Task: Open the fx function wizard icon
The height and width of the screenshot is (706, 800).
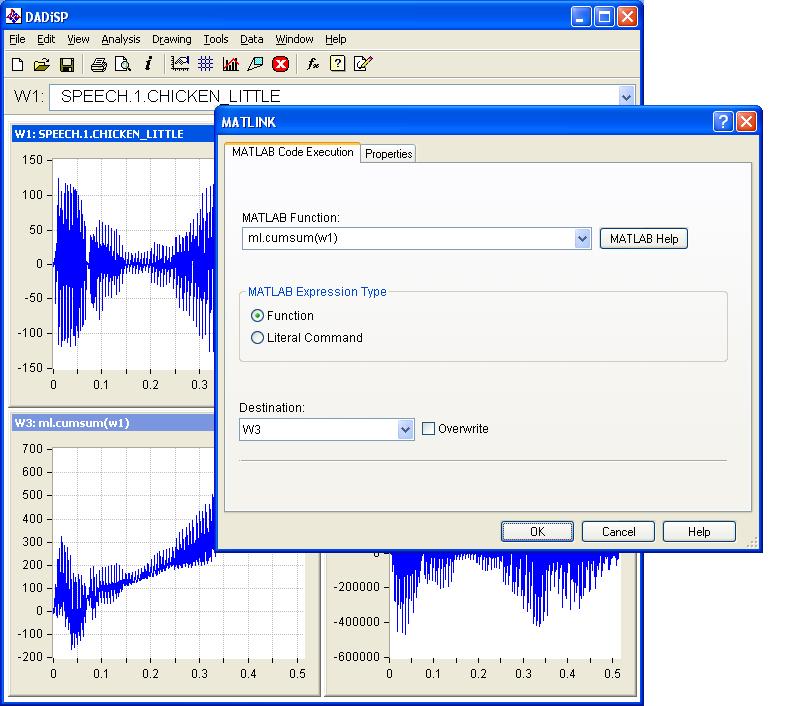Action: coord(313,64)
